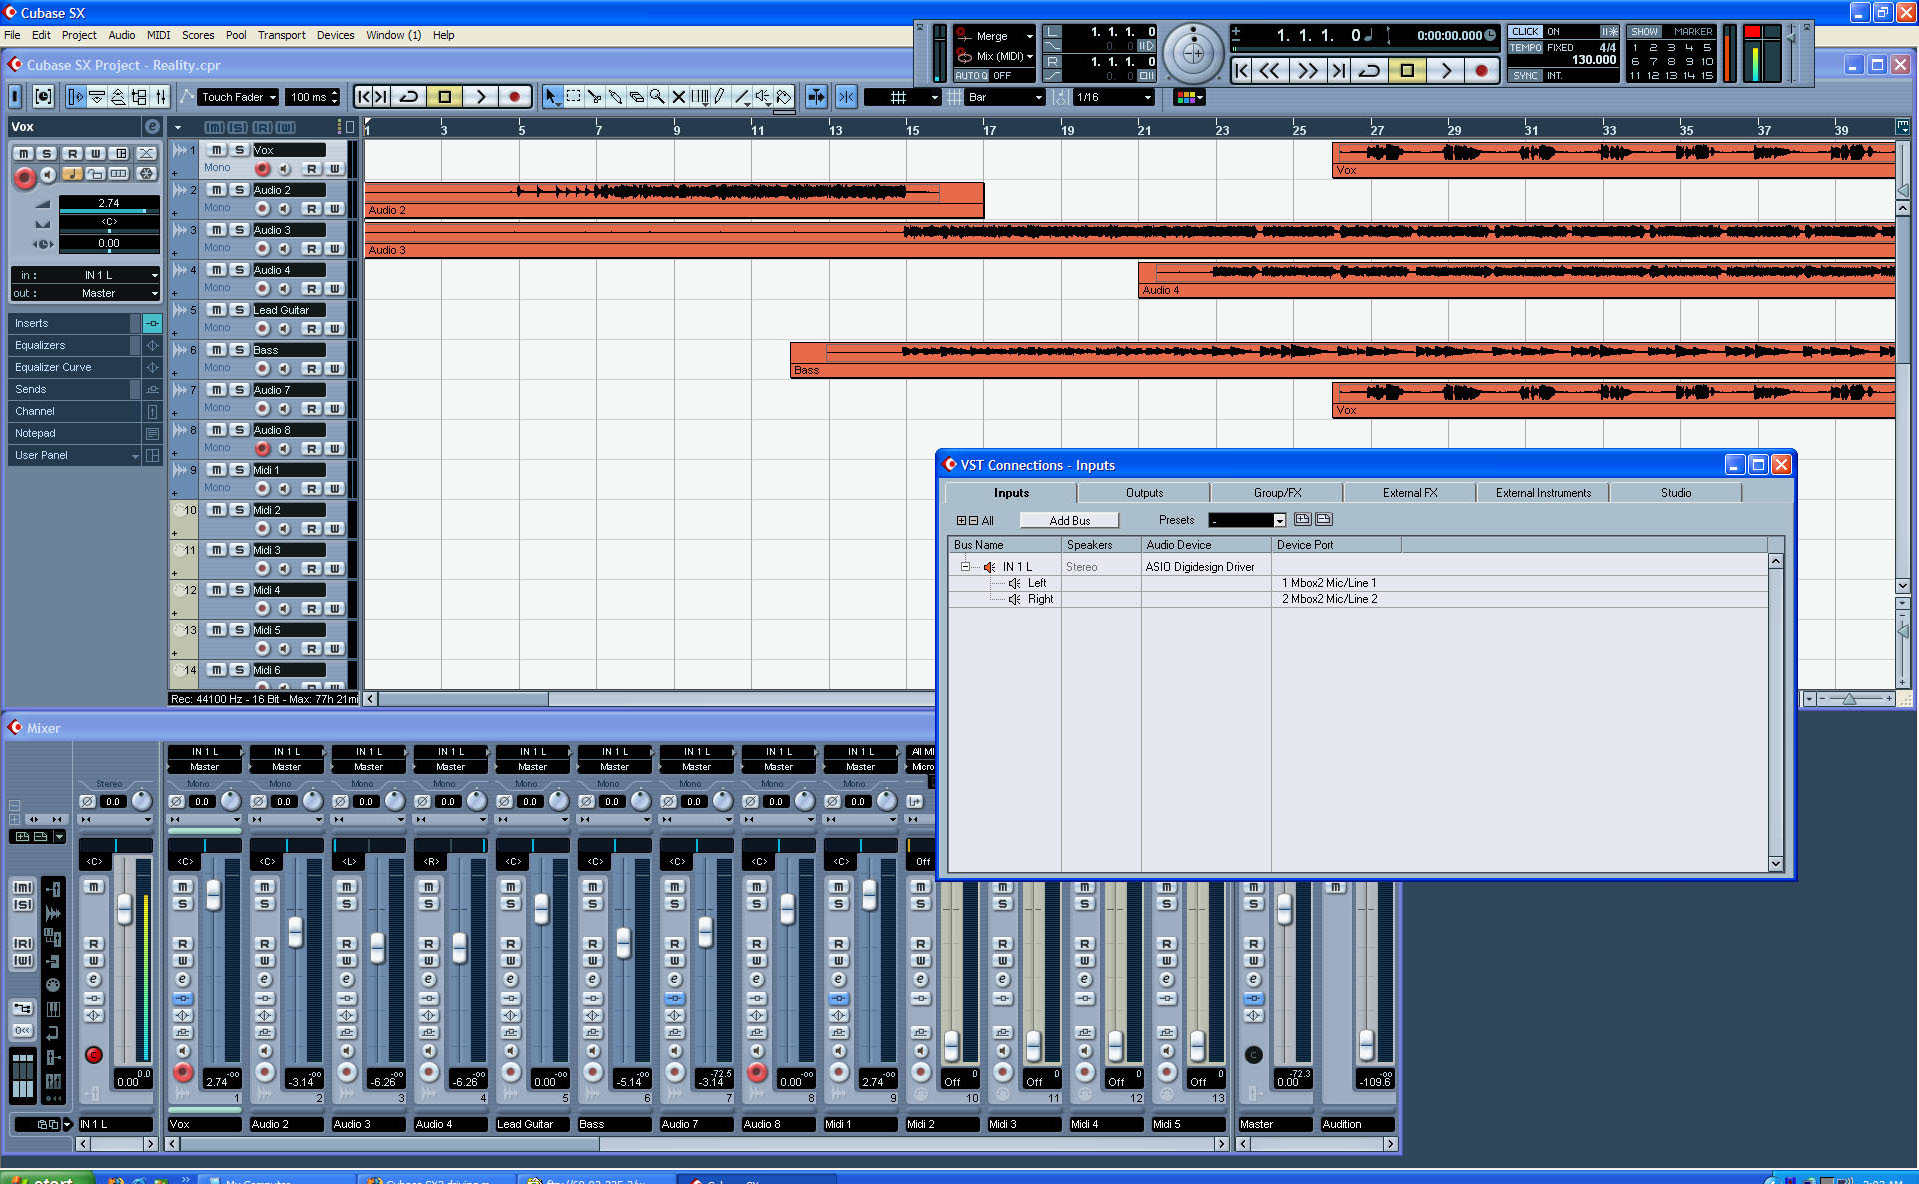1919x1184 pixels.
Task: Click Rewind in the Transport panel
Action: 1269,70
